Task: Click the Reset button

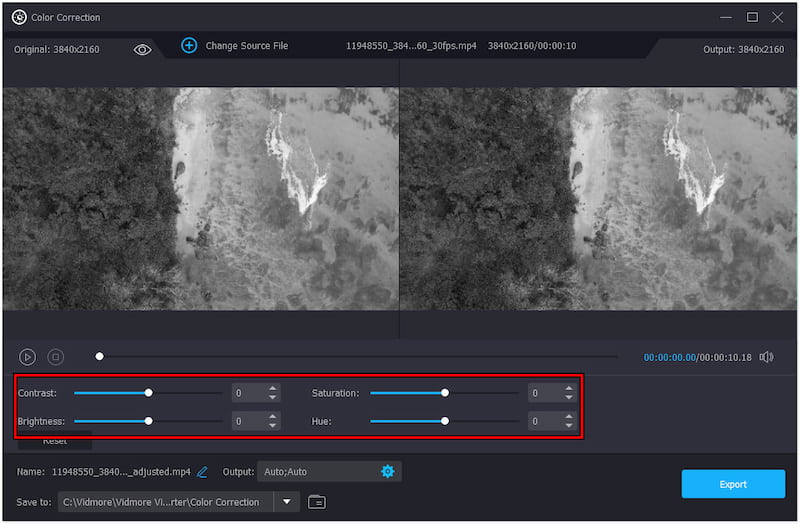Action: tap(55, 441)
